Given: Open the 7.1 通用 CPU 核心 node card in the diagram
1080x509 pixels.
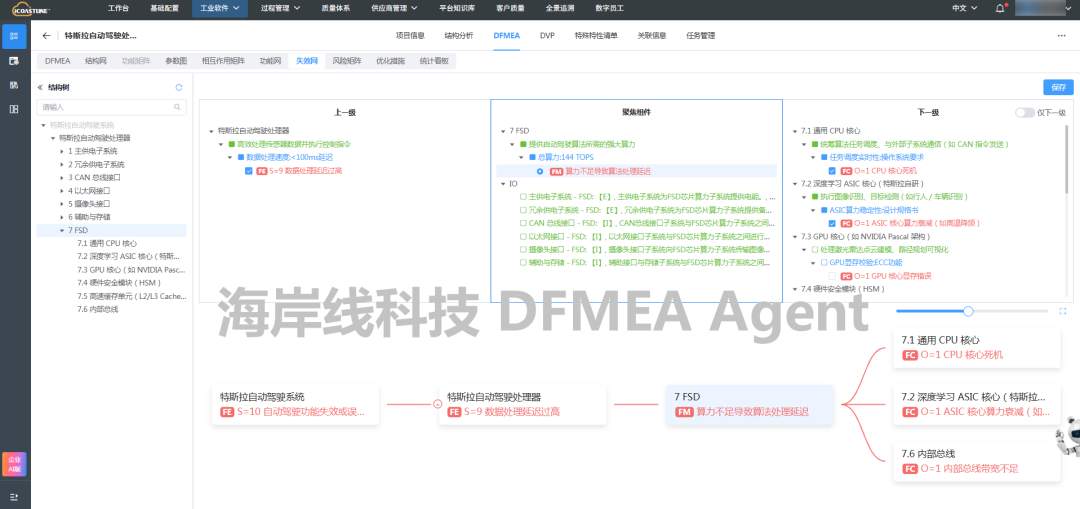Looking at the screenshot, I should [977, 348].
